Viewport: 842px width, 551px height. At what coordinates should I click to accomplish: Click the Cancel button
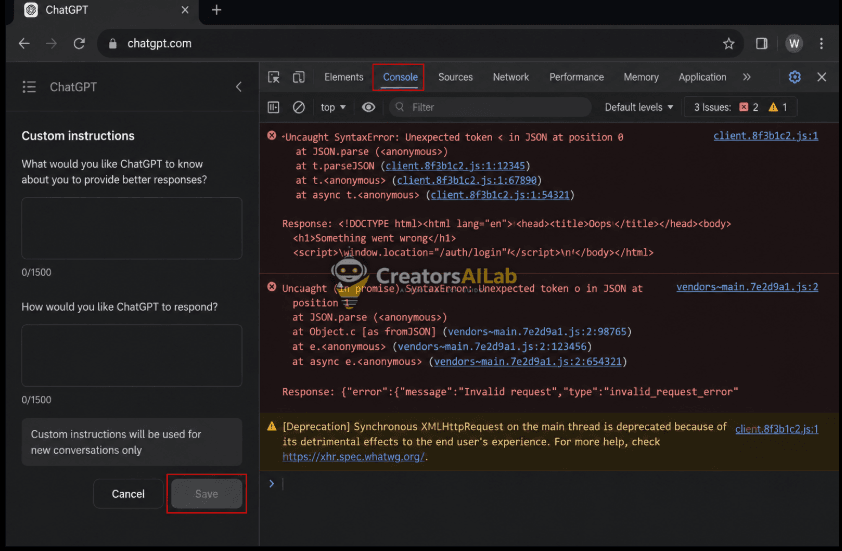(x=128, y=494)
